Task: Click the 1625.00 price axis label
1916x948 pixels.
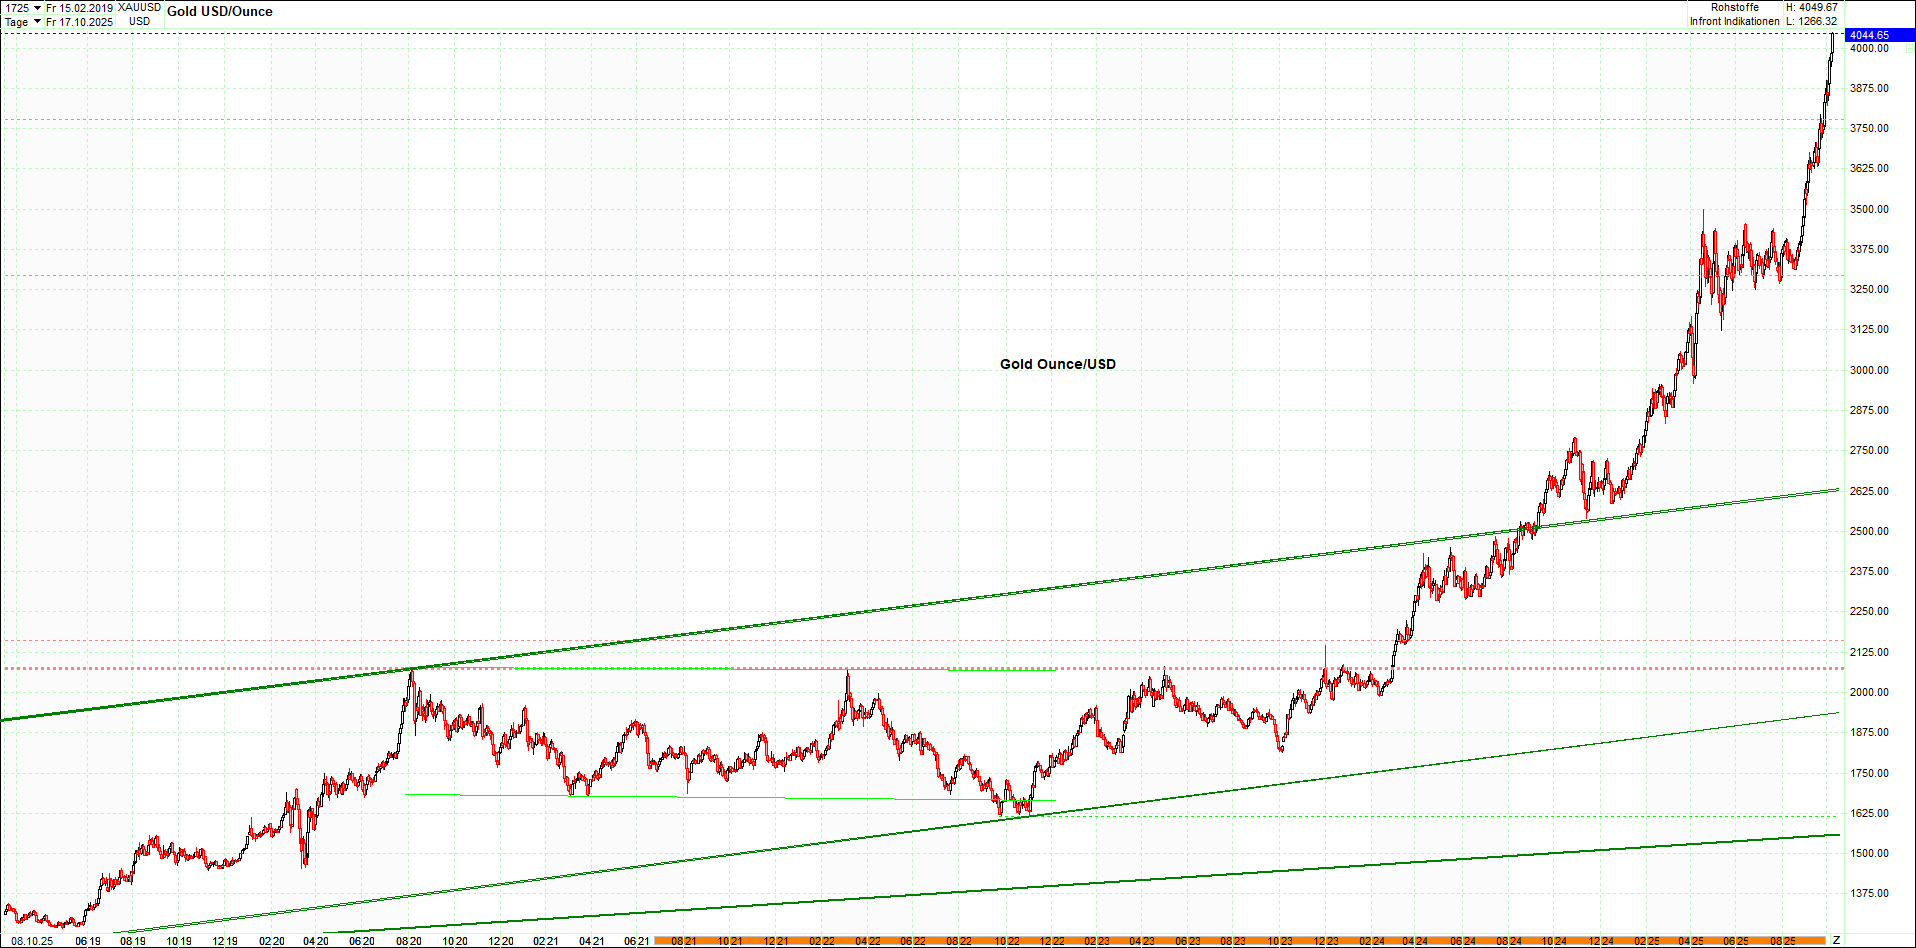Action: click(1869, 813)
